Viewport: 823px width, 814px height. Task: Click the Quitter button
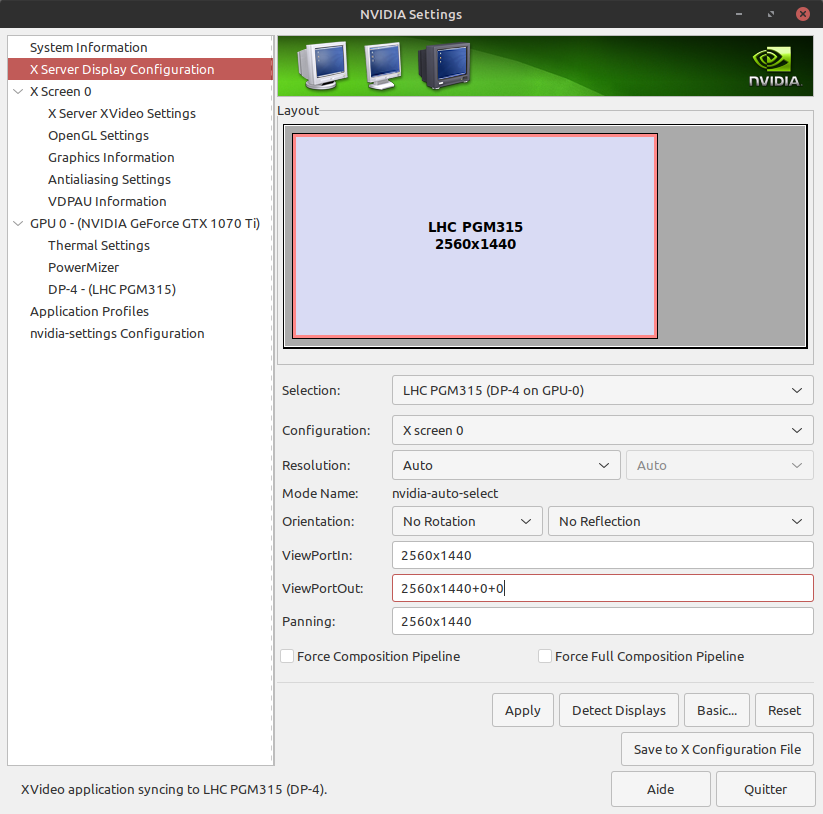click(x=765, y=789)
